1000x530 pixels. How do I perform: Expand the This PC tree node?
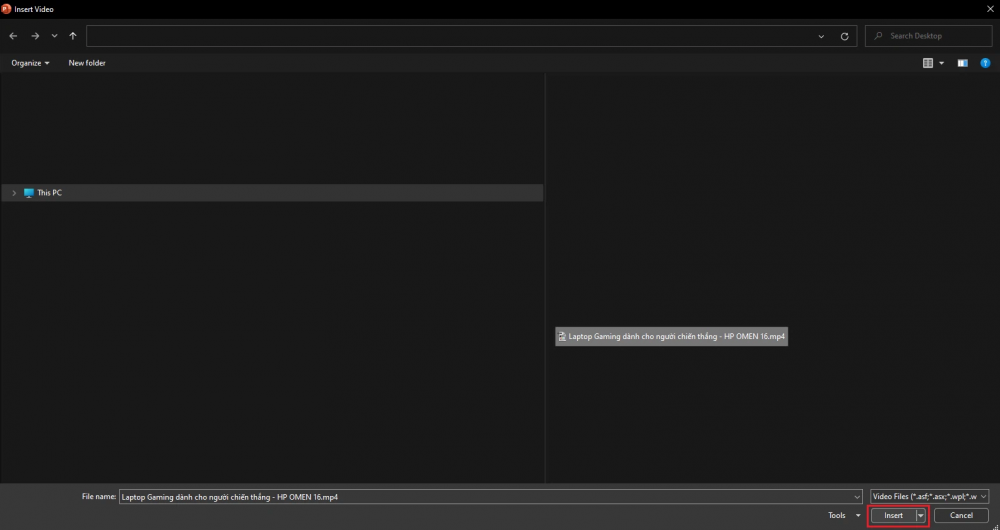[x=14, y=193]
